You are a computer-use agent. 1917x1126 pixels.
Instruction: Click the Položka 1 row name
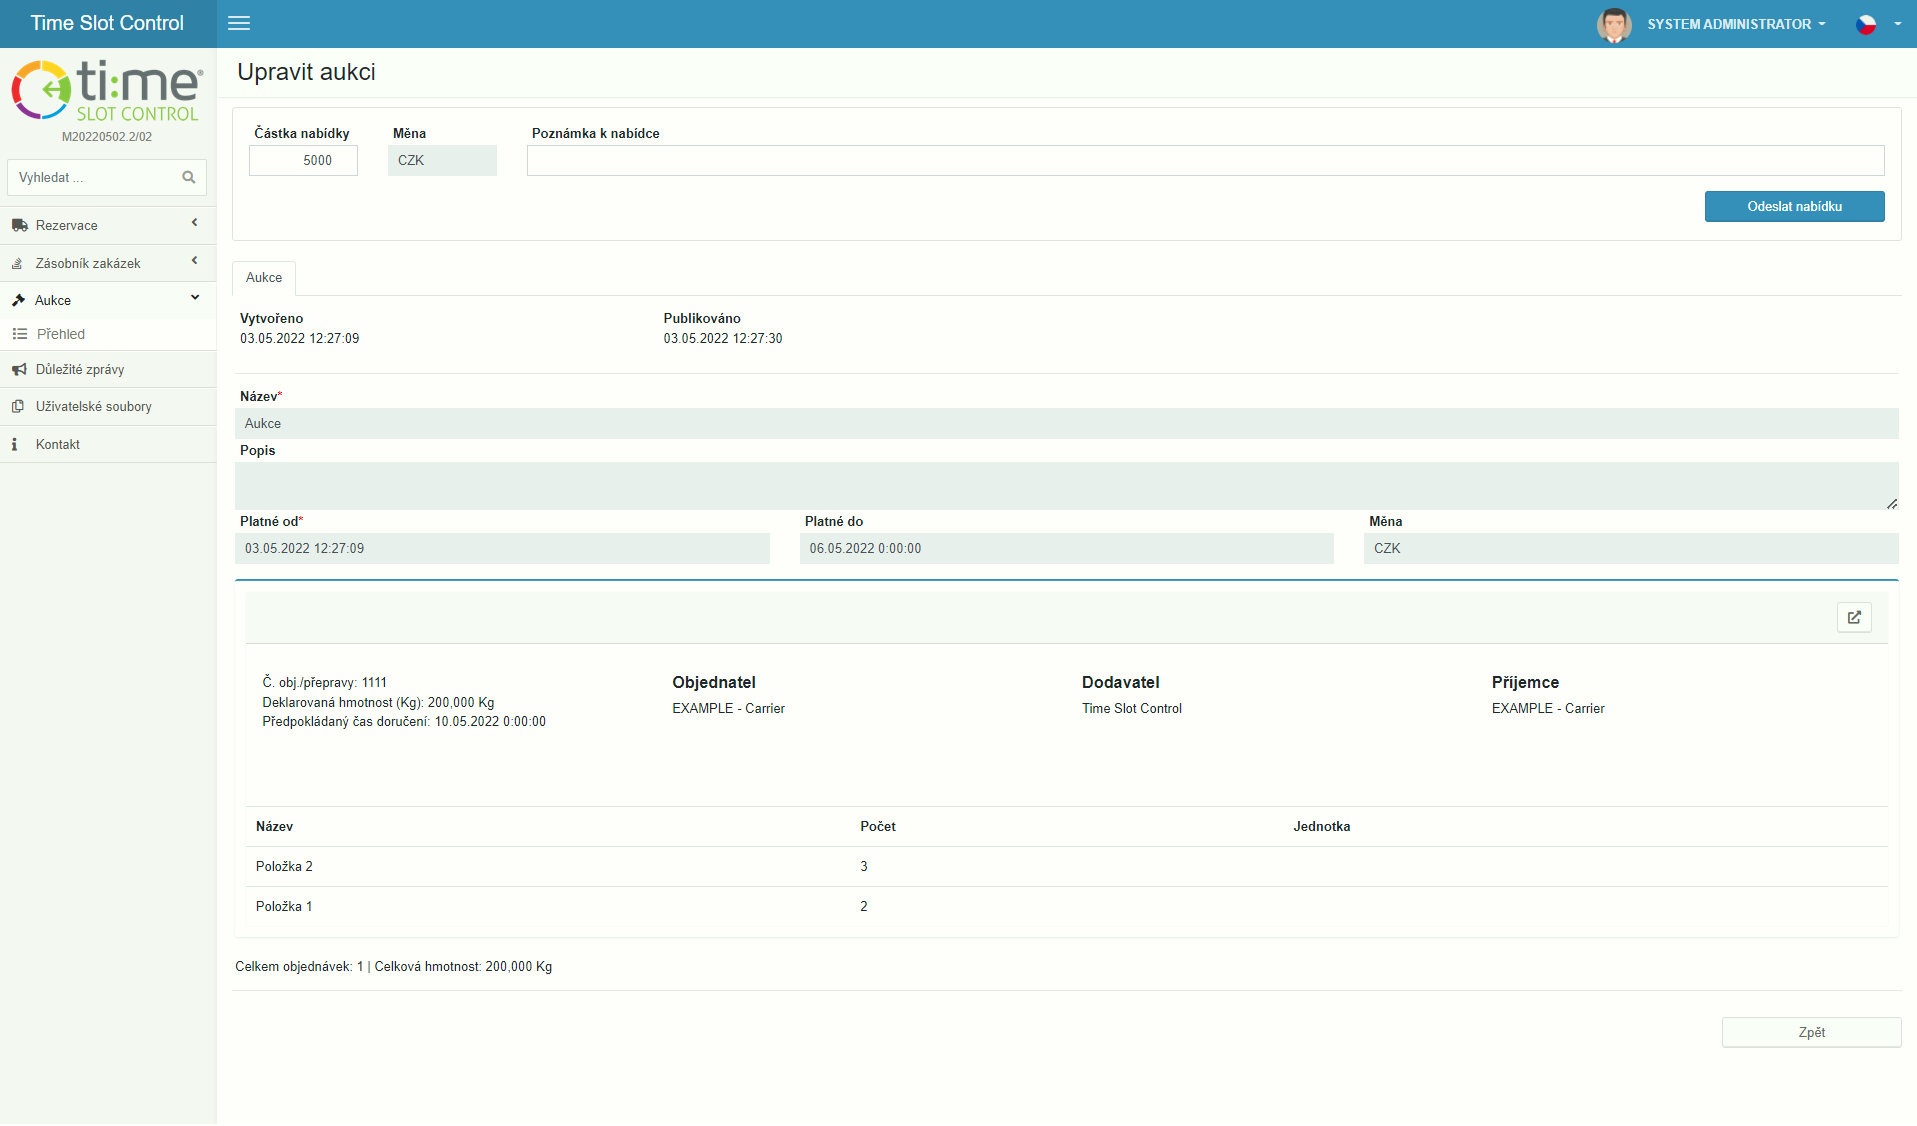click(x=284, y=906)
